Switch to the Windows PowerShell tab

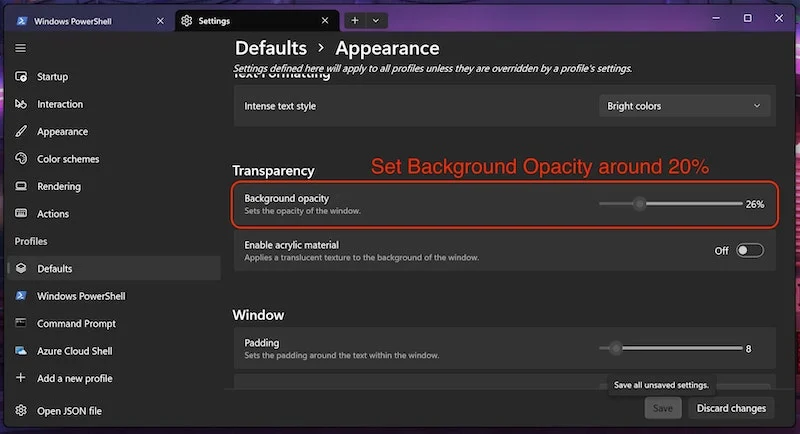pyautogui.click(x=91, y=21)
